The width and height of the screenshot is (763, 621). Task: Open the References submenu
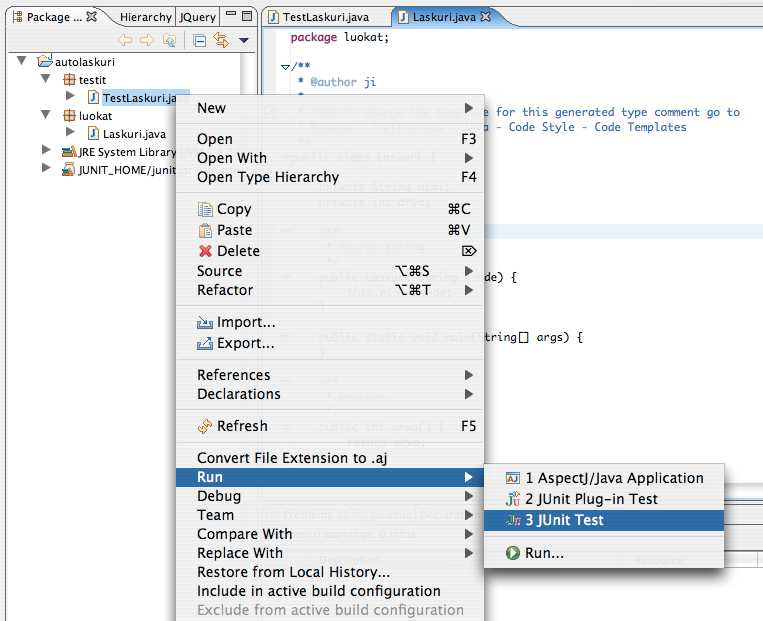tap(330, 375)
